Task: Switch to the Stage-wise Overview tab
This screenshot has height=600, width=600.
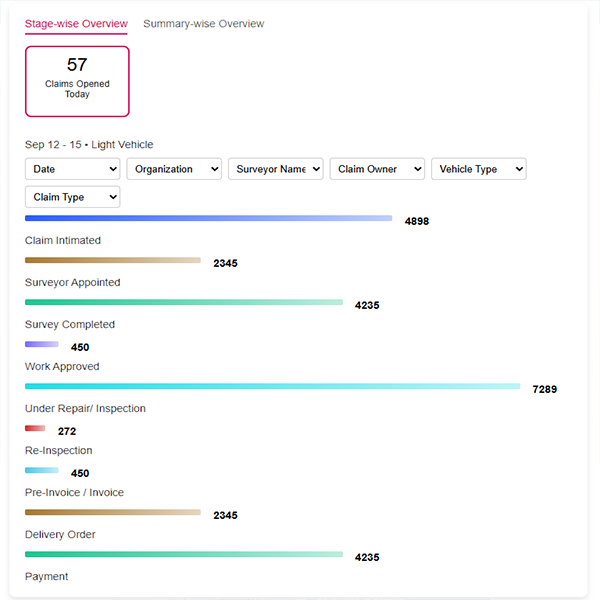Action: click(77, 24)
